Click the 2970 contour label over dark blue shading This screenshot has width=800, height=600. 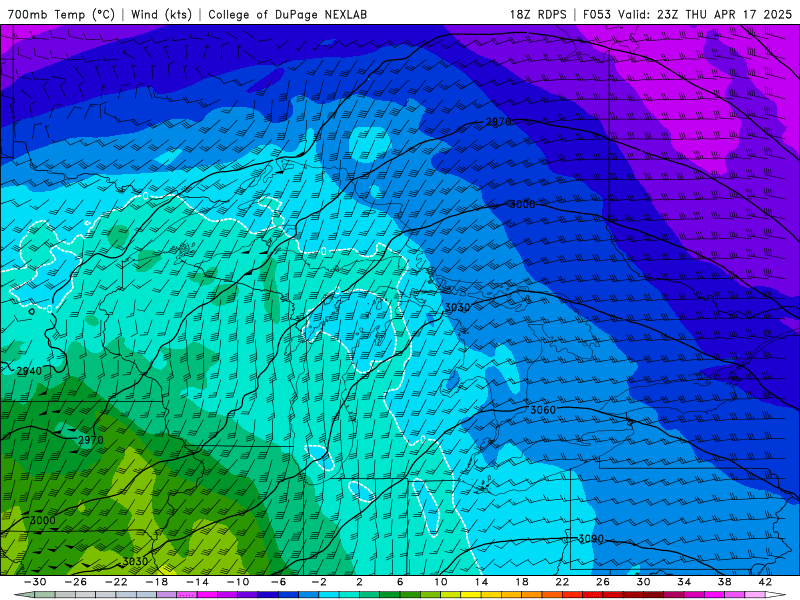[x=498, y=121]
